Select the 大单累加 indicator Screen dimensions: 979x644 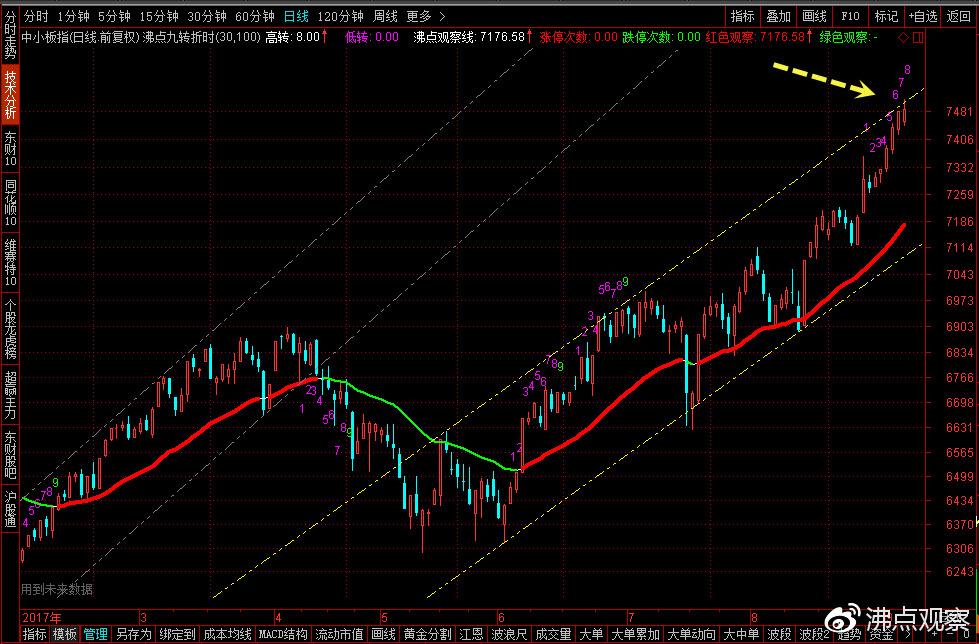pyautogui.click(x=635, y=634)
